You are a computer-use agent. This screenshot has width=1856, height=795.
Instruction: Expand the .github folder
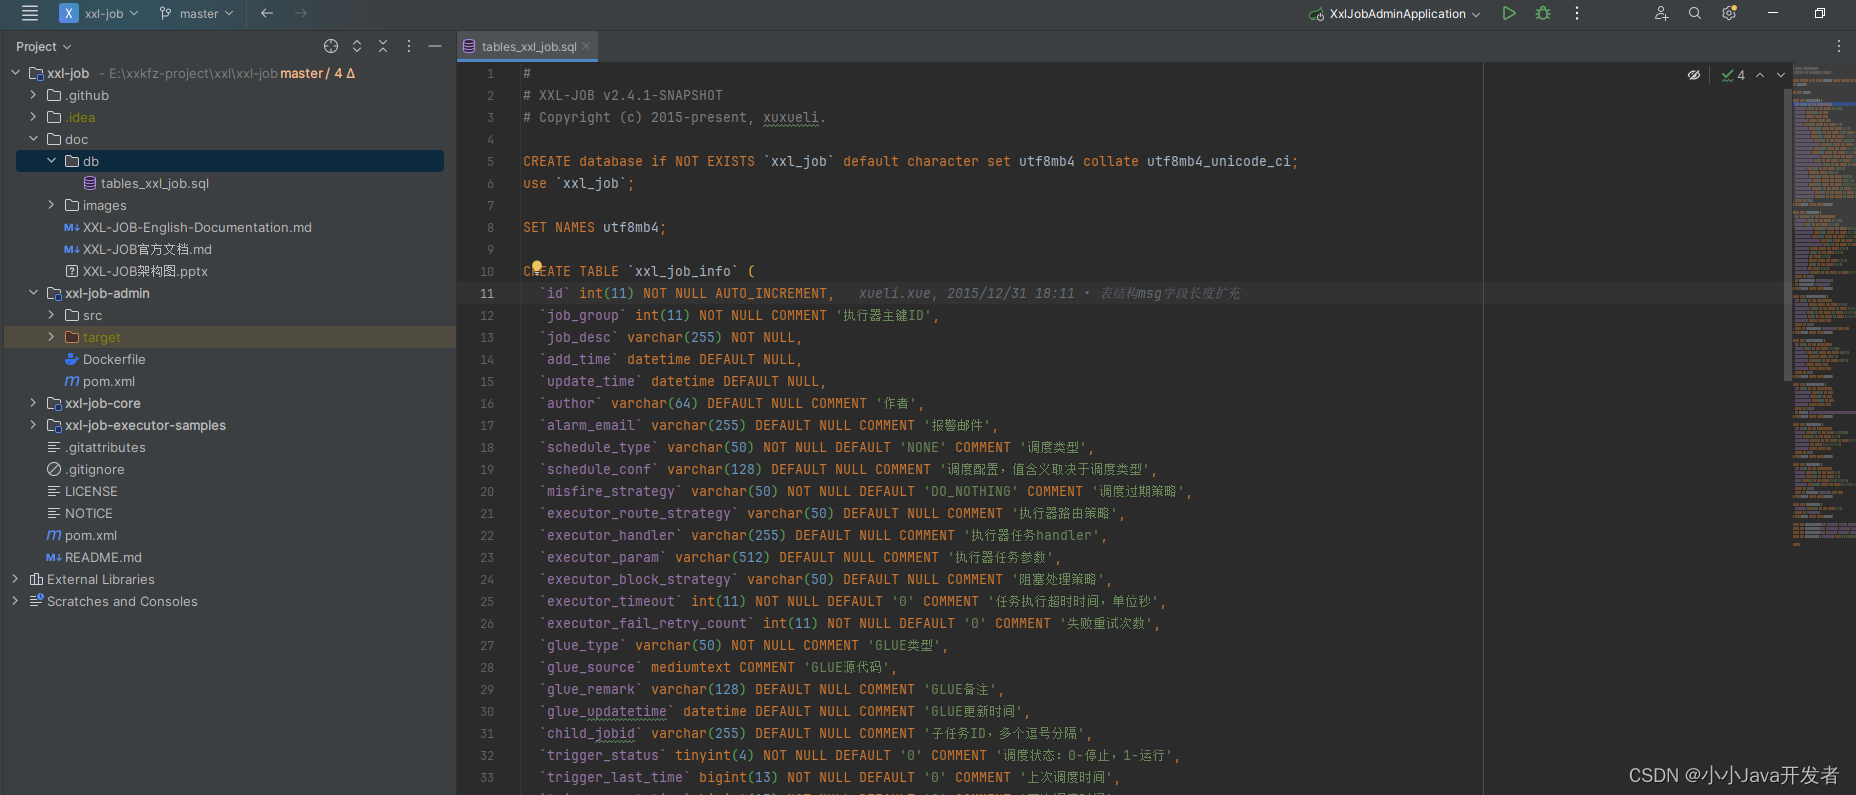(x=34, y=95)
